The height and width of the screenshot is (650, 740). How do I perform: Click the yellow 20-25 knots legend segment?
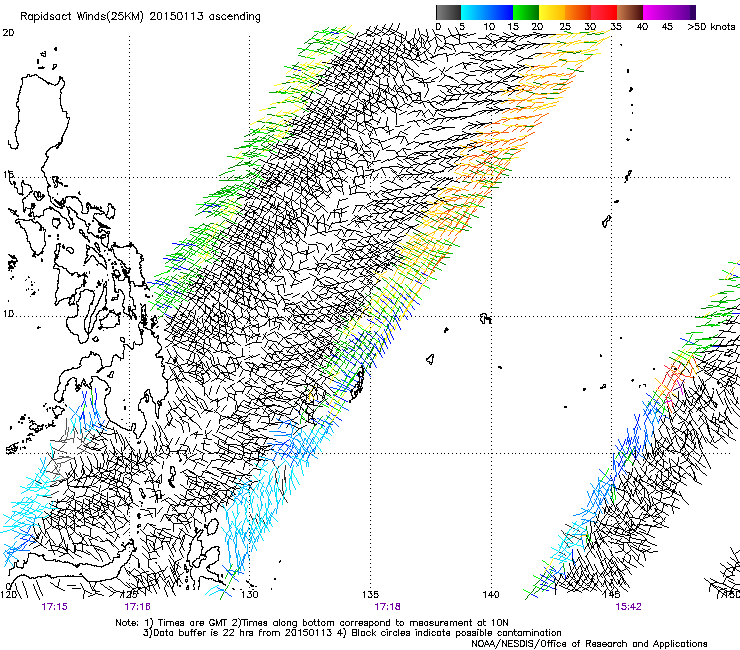pyautogui.click(x=552, y=12)
